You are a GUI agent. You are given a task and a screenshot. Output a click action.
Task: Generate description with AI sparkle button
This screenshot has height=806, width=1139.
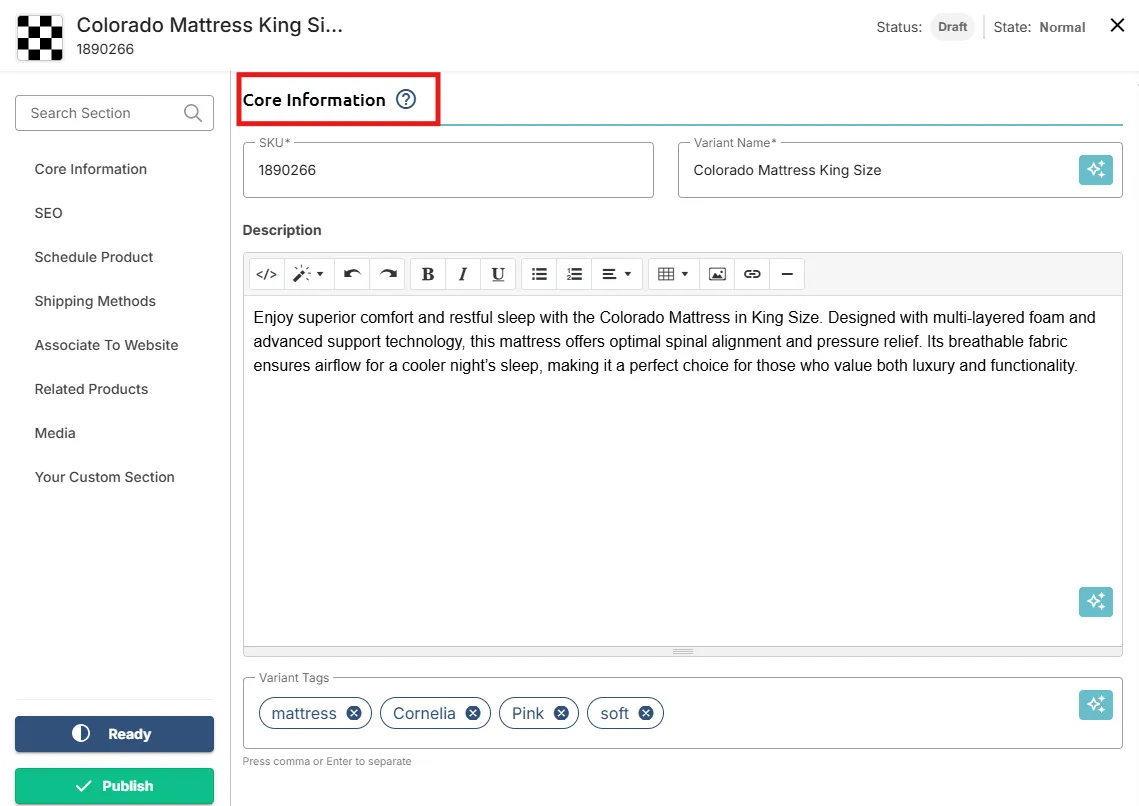click(x=1095, y=601)
